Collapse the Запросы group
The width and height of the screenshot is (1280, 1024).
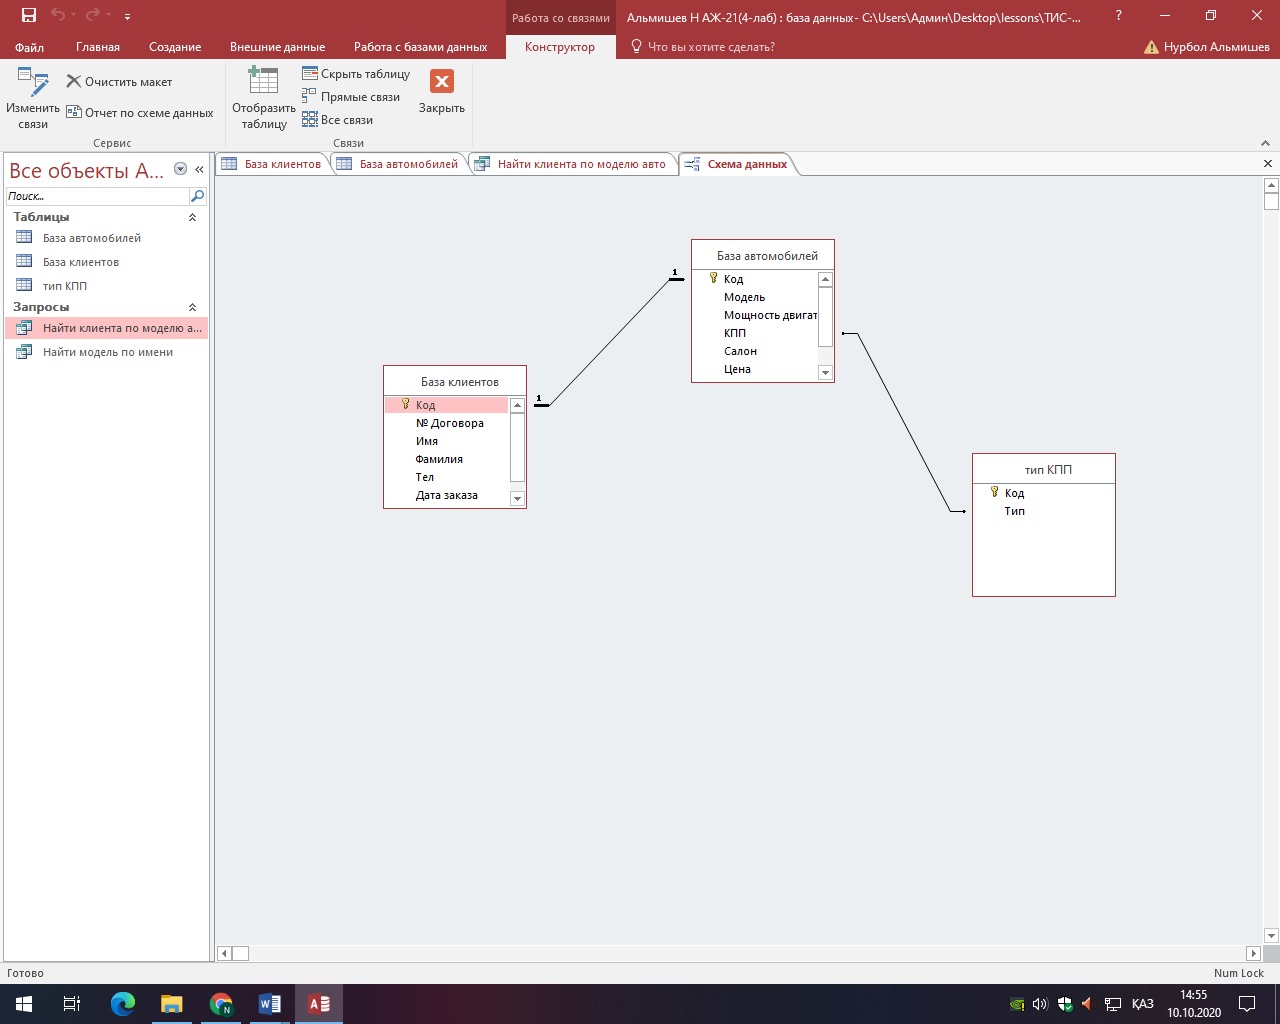tap(192, 307)
